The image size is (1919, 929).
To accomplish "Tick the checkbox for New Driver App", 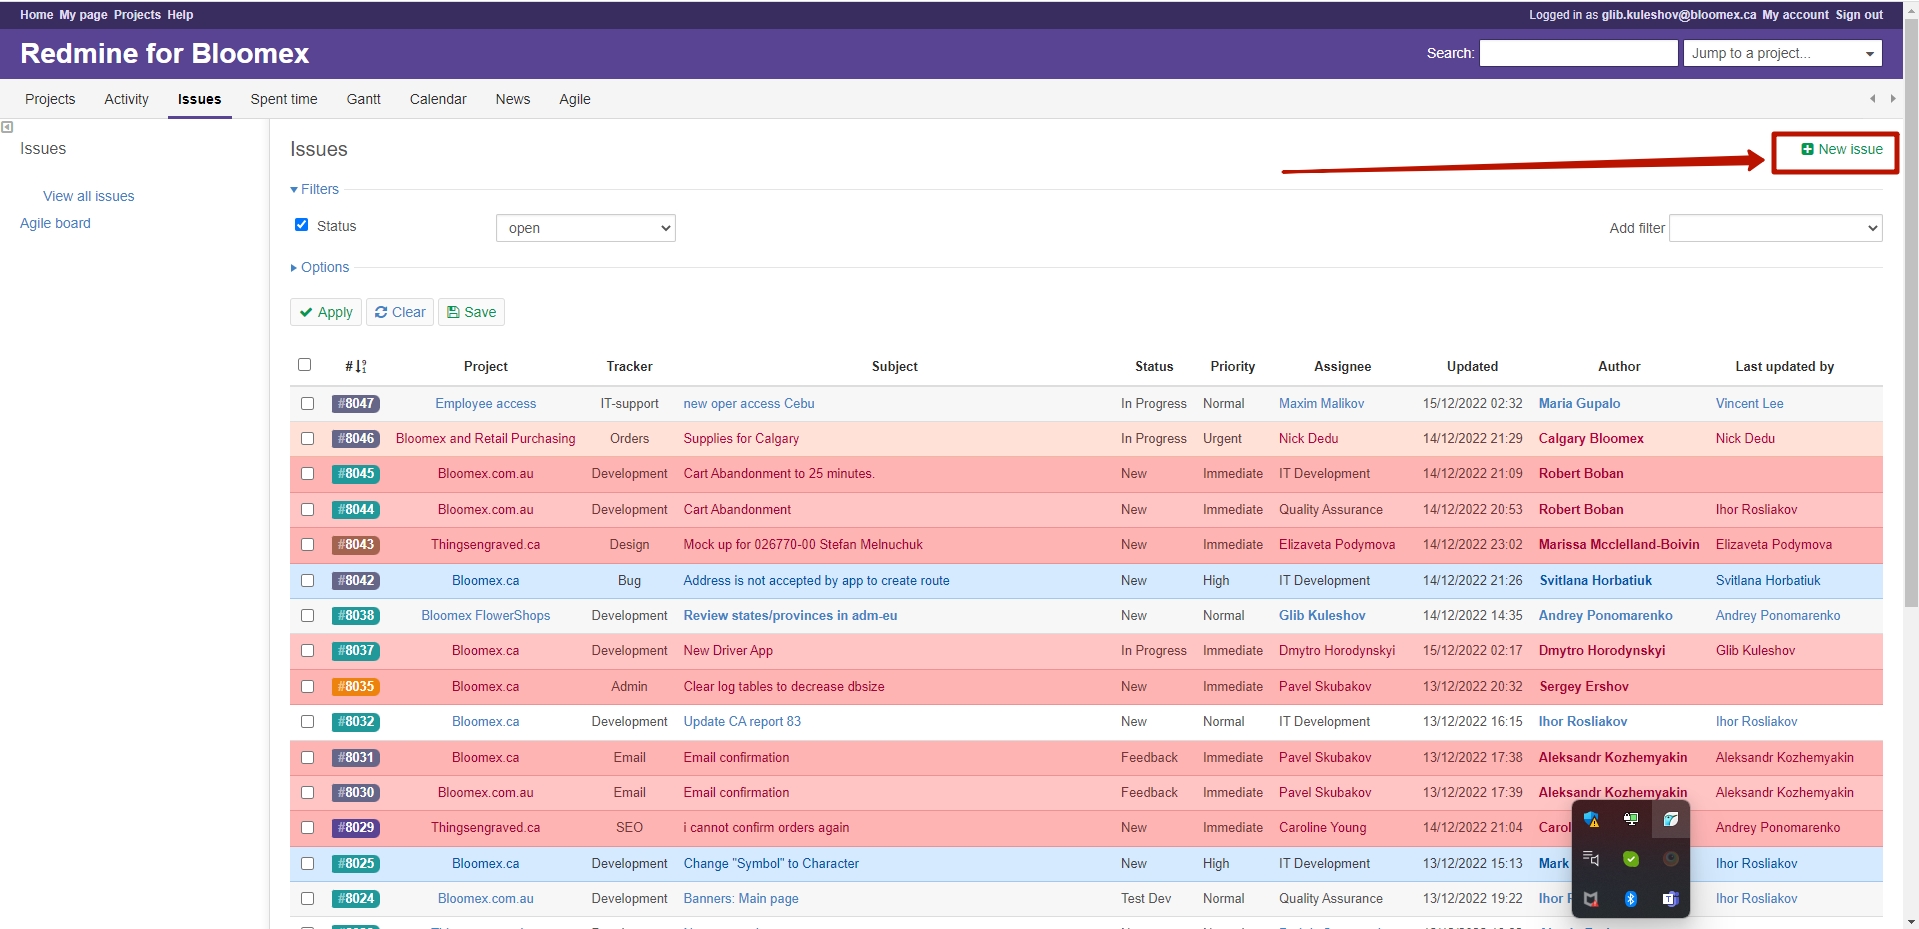I will (x=308, y=651).
